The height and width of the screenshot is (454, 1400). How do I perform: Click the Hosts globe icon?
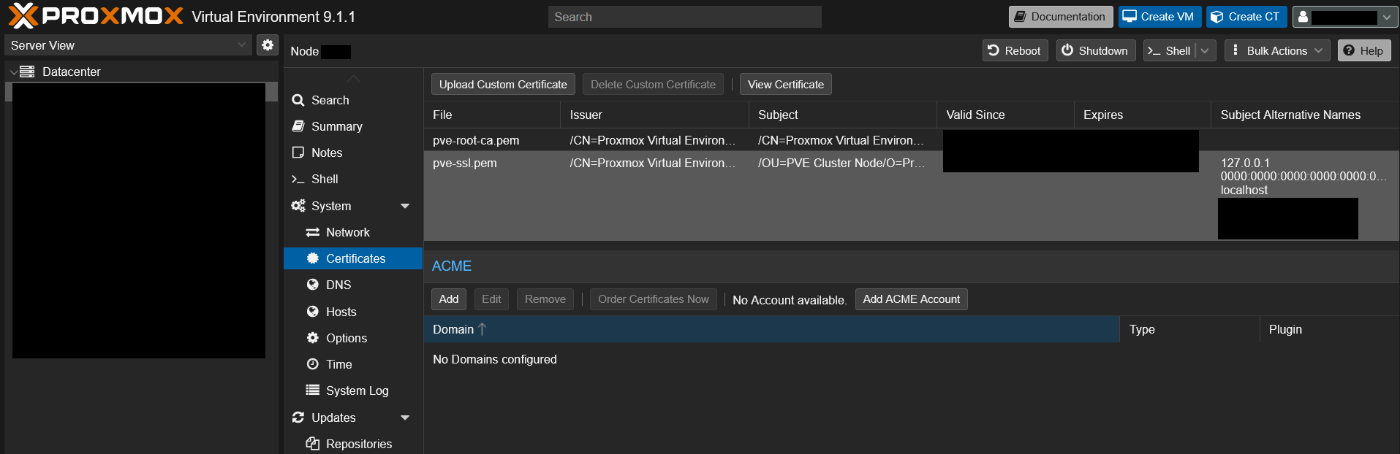click(313, 312)
